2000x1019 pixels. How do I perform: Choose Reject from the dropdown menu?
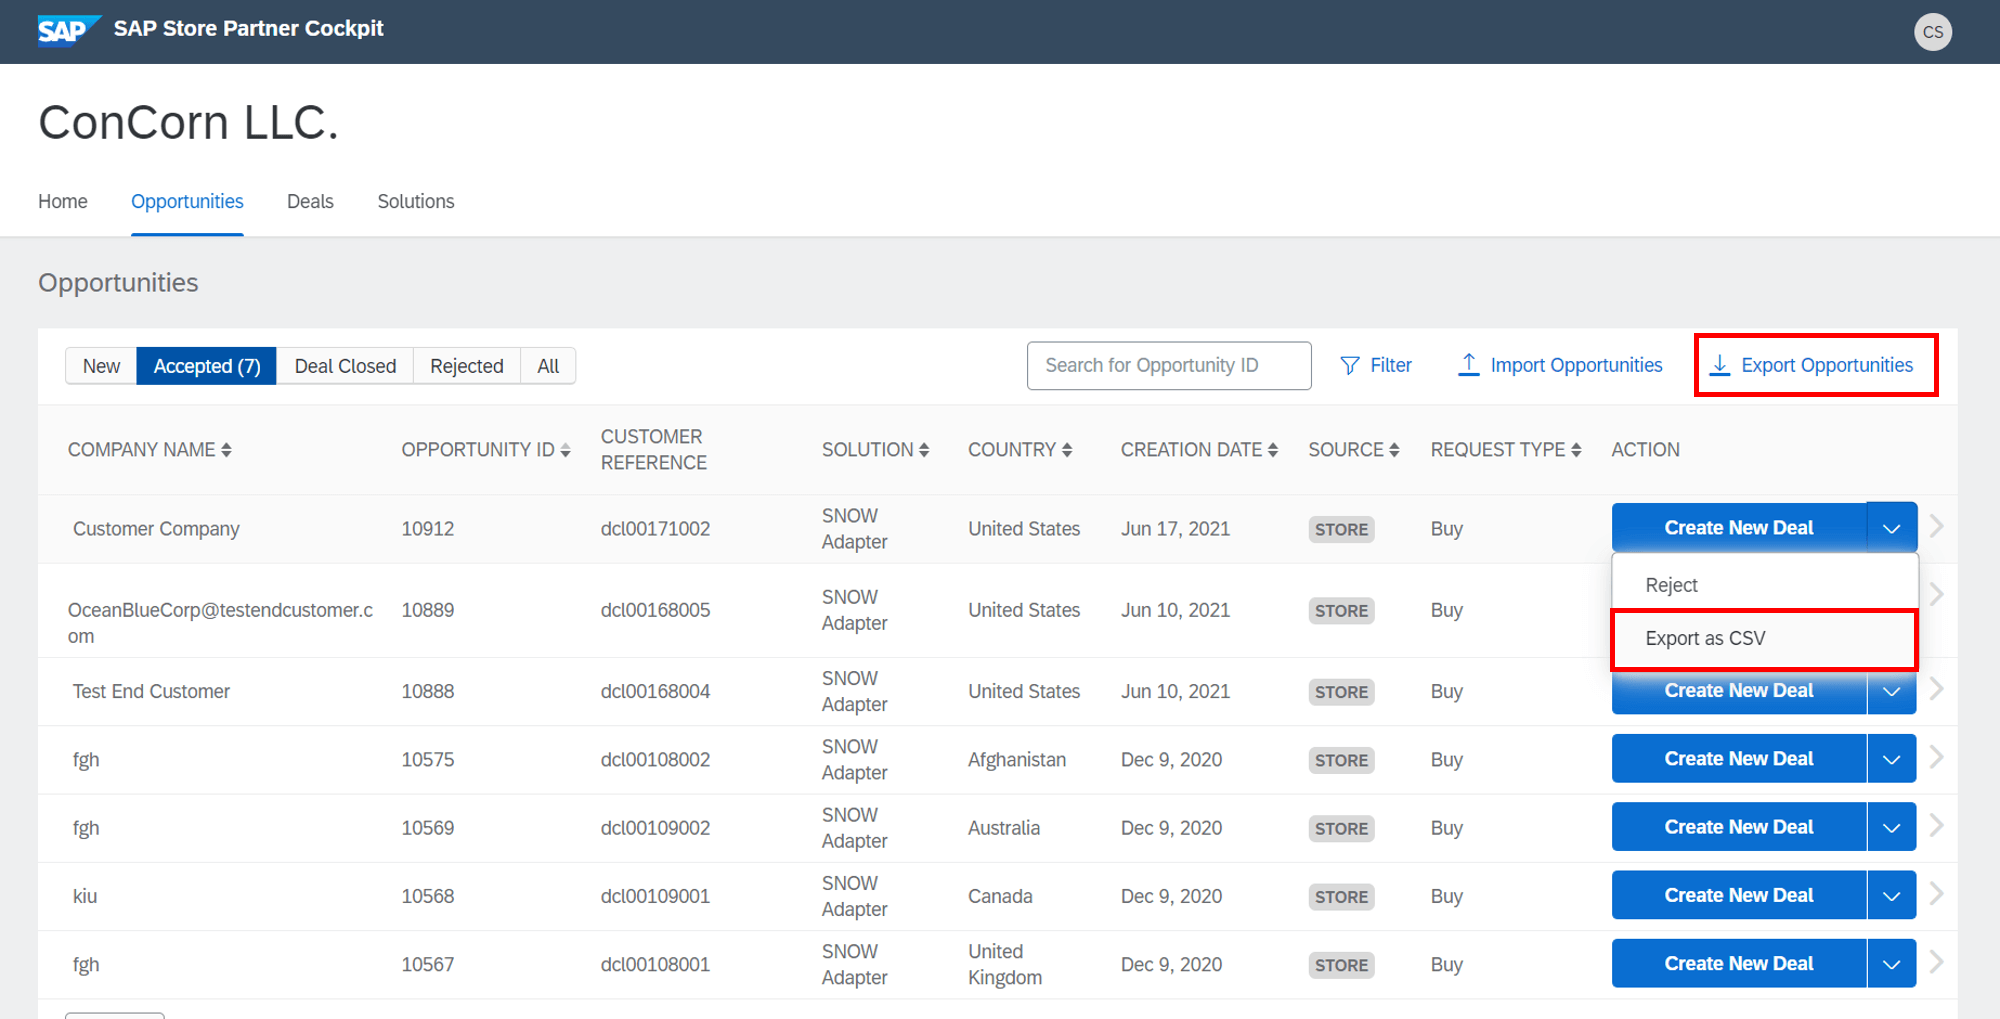[1765, 585]
